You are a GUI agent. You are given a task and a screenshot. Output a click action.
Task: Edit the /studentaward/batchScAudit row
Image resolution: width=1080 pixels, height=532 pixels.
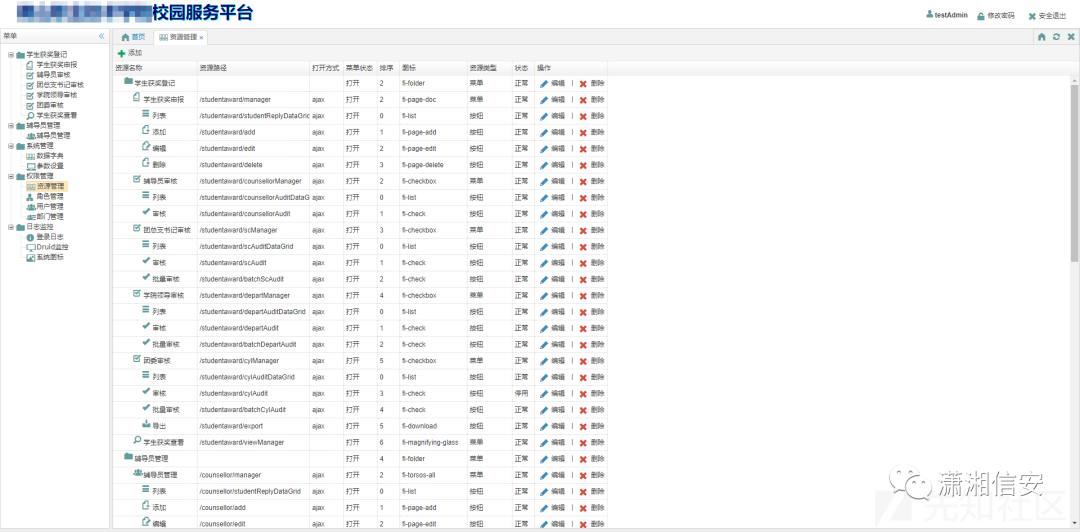pyautogui.click(x=552, y=279)
